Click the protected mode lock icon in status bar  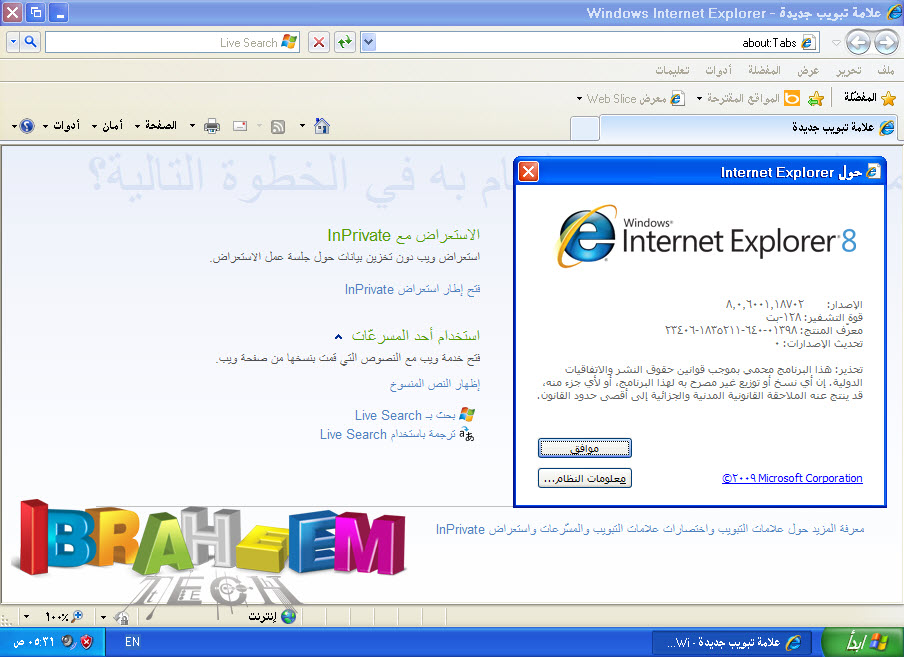point(122,617)
